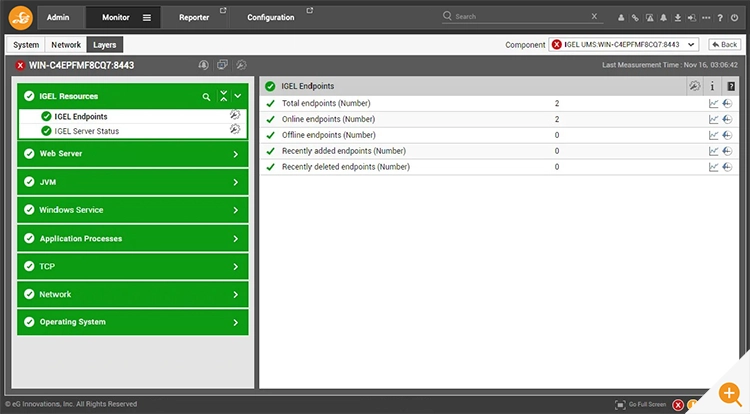This screenshot has height=414, width=750.
Task: Click the link chain icon in top bar
Action: [x=635, y=18]
